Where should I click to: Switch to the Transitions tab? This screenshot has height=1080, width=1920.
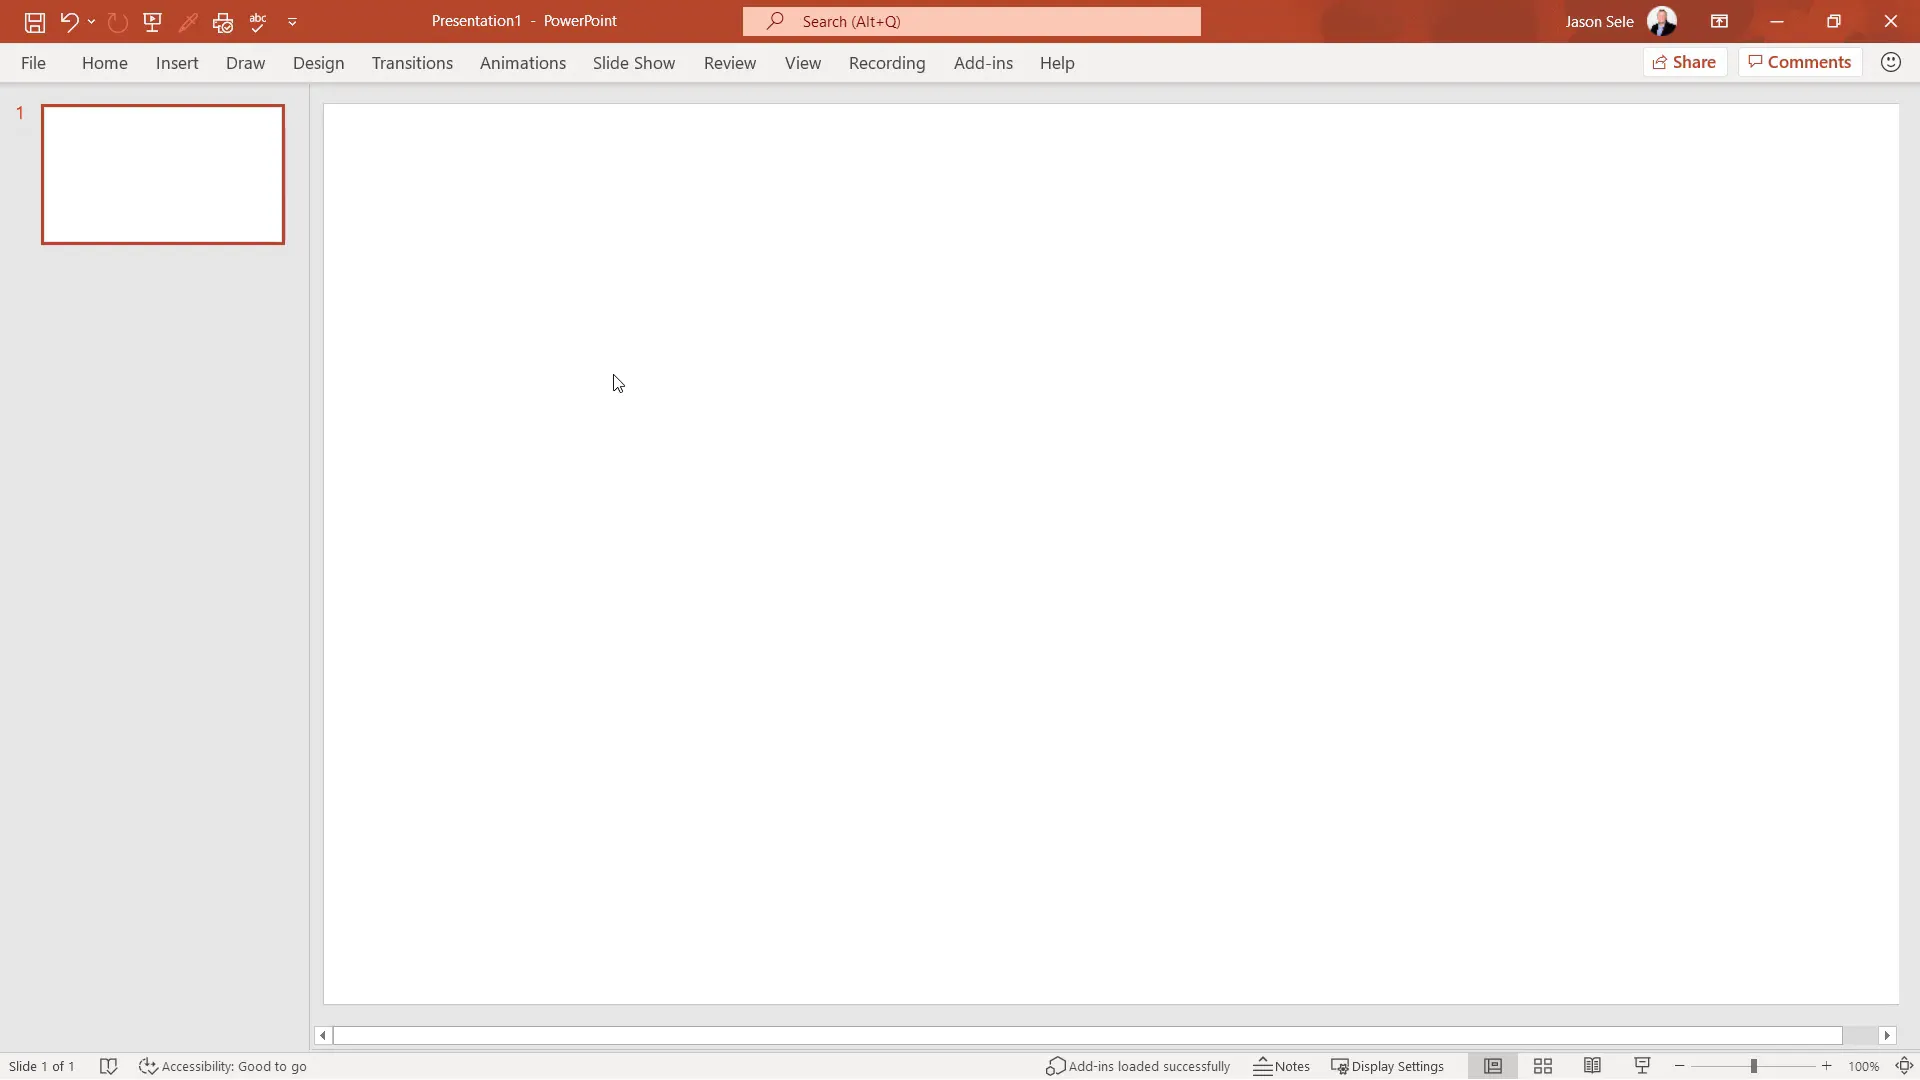coord(412,63)
